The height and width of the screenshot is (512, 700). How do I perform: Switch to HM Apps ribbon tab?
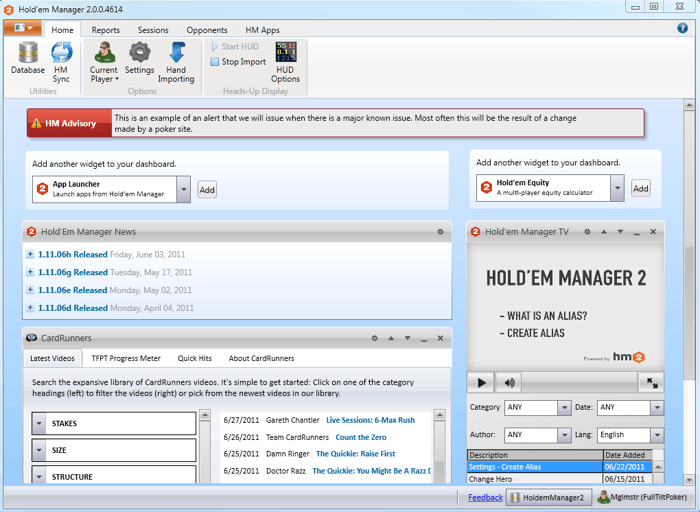click(x=262, y=30)
